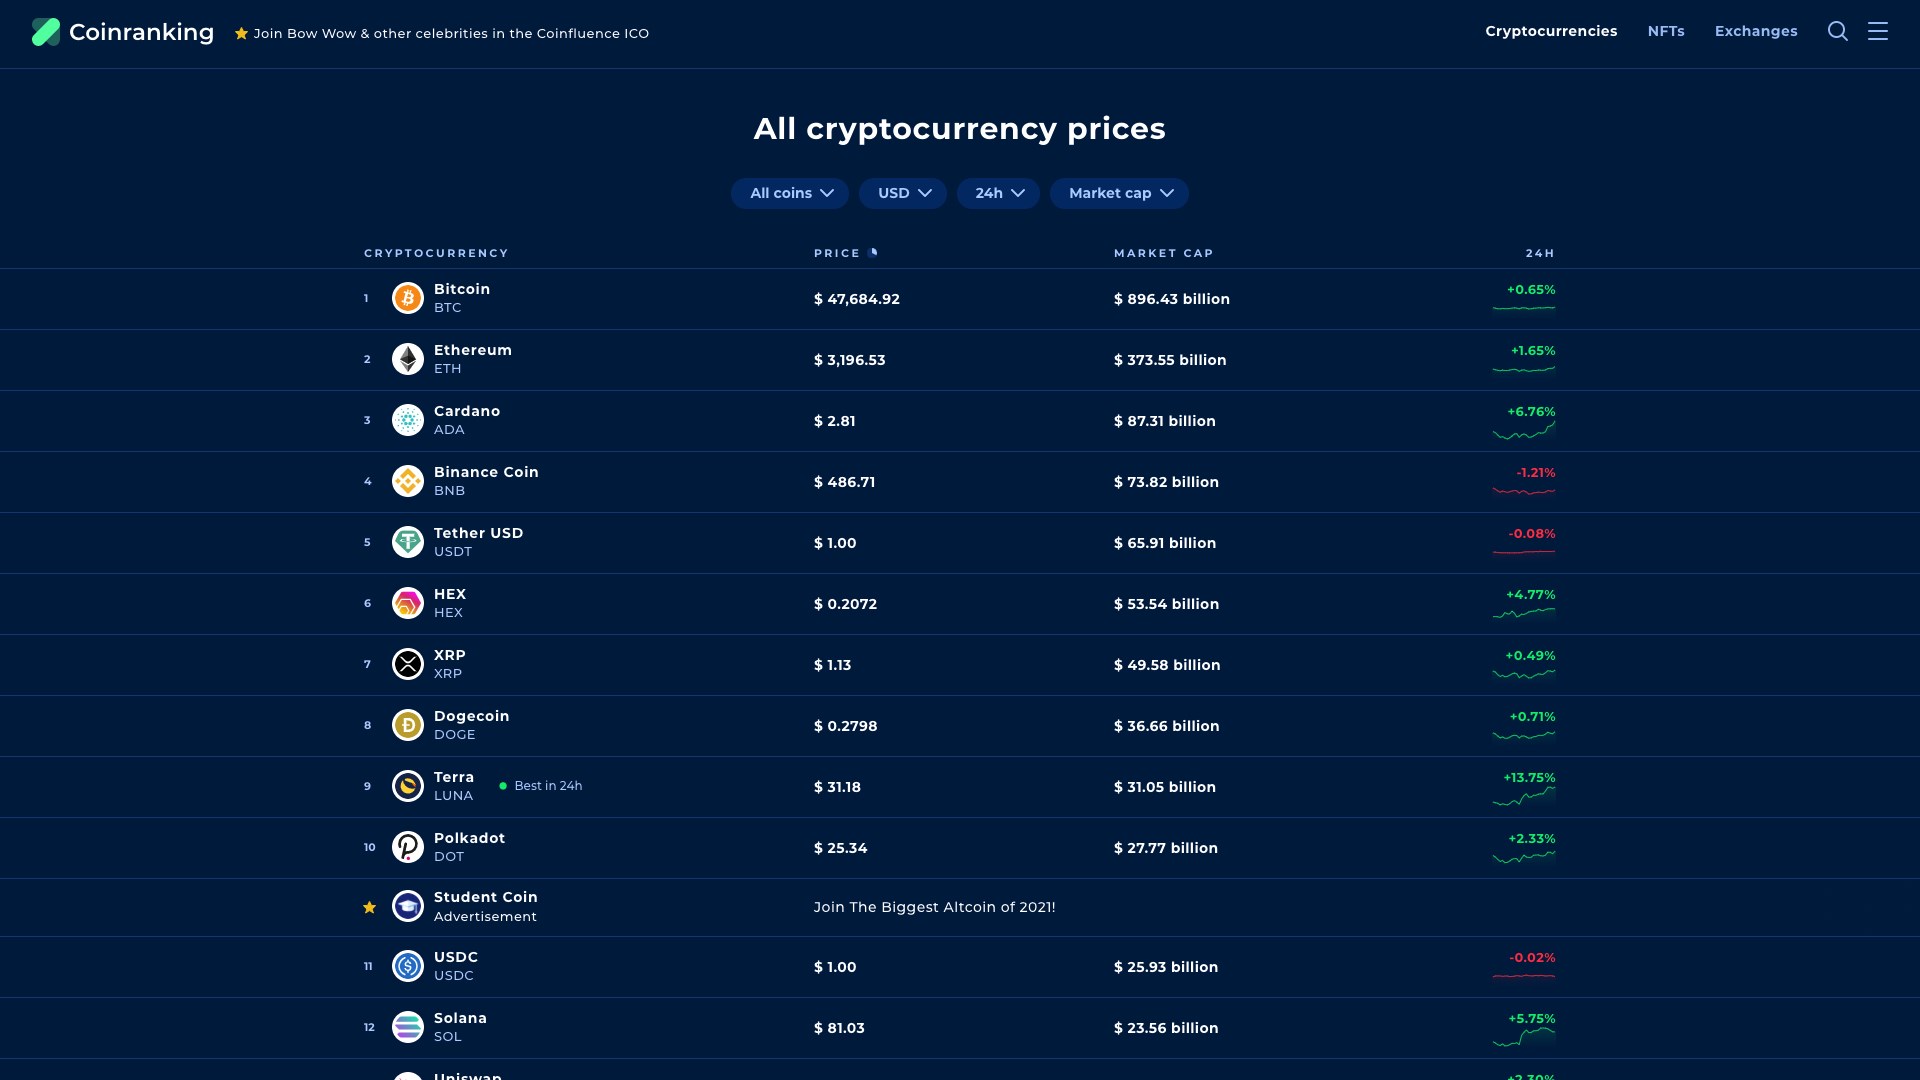Screen dimensions: 1920x1080
Task: Click Solana price $ 81.03
Action: coord(839,1028)
